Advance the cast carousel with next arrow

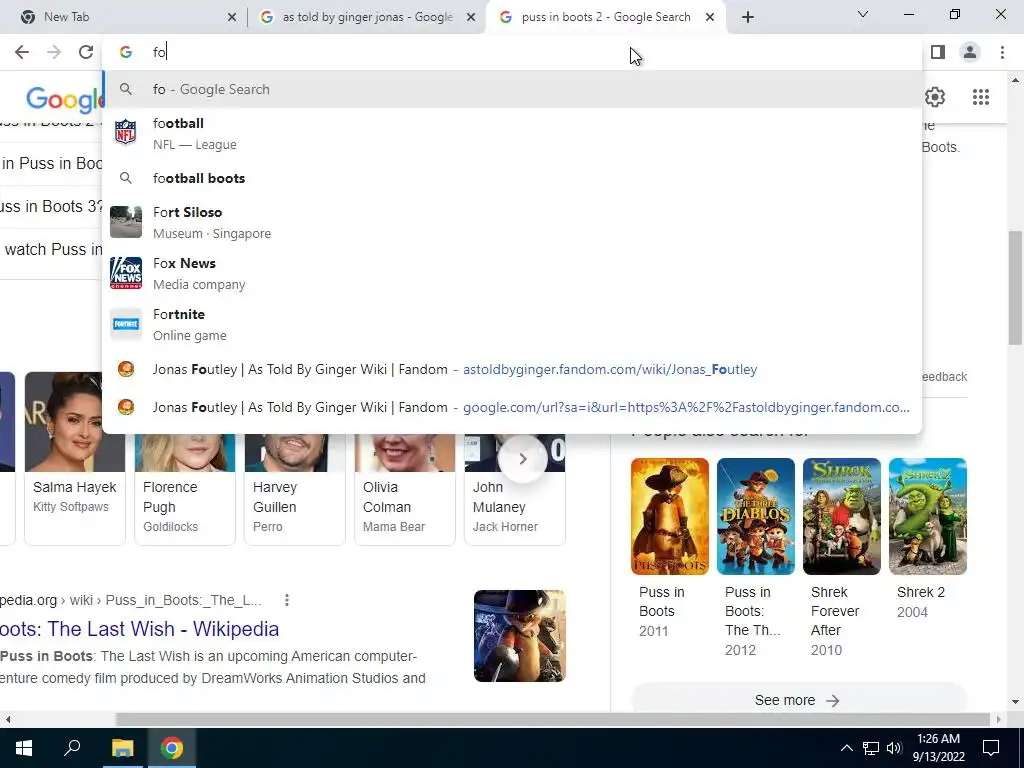[522, 459]
